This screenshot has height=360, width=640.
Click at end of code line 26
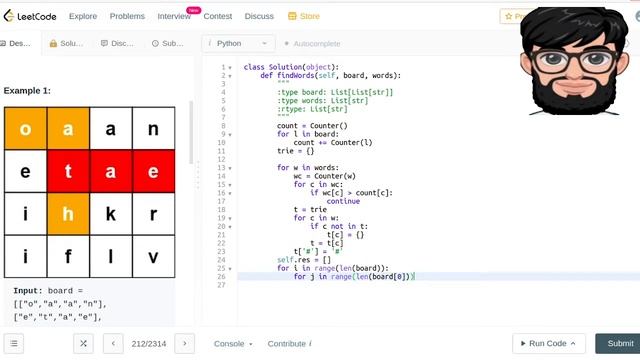click(415, 277)
